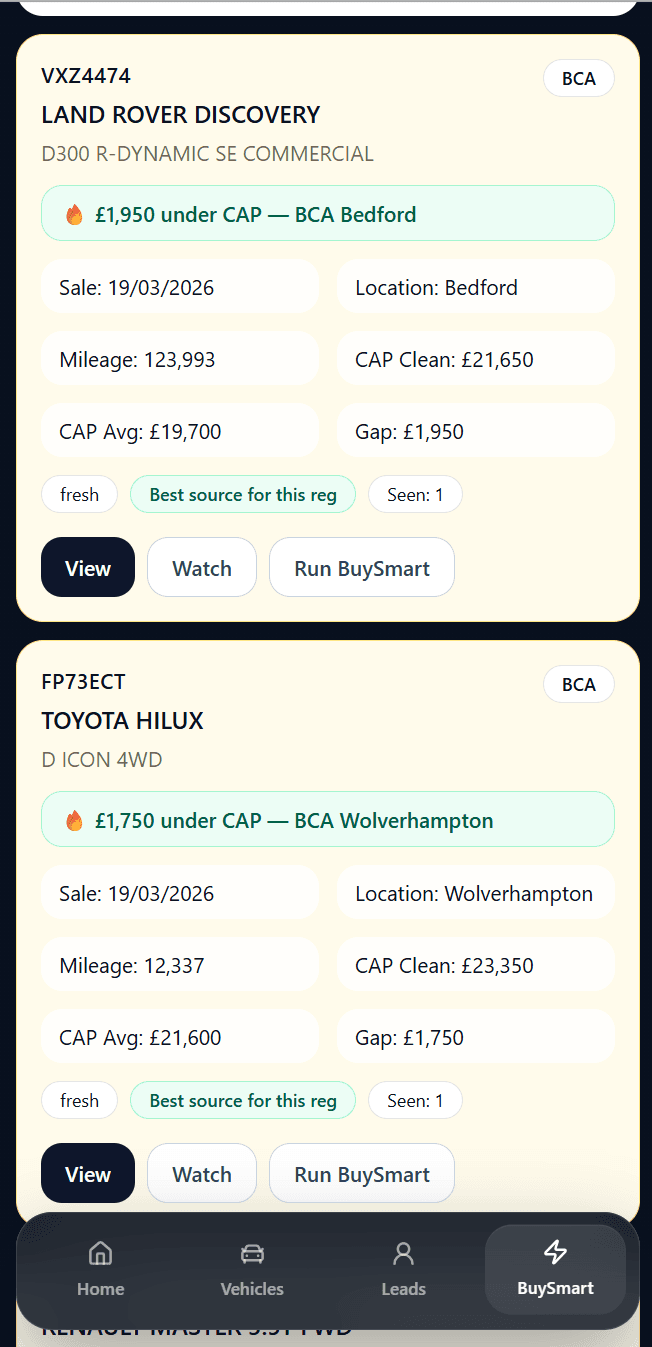Select Best source for this reg on Hilux
This screenshot has height=1347, width=652.
tap(242, 1100)
